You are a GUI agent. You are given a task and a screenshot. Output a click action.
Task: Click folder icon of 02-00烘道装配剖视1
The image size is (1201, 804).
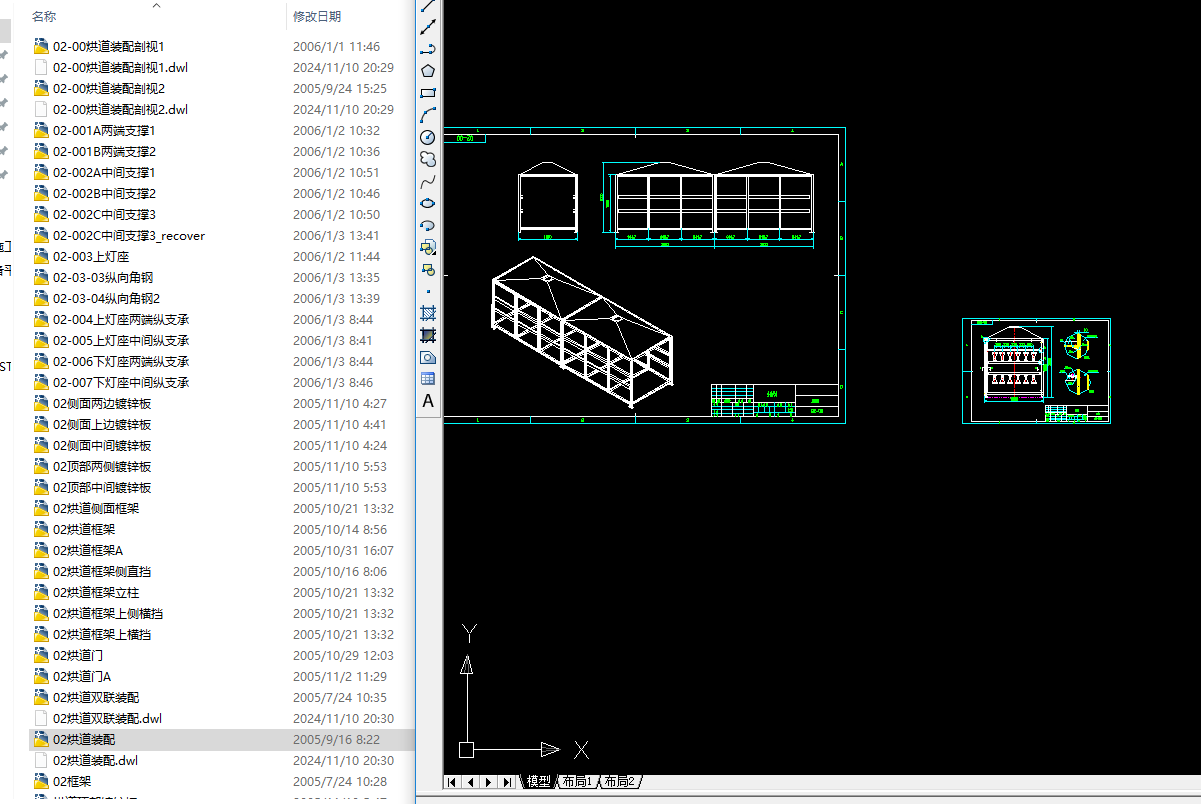coord(41,46)
